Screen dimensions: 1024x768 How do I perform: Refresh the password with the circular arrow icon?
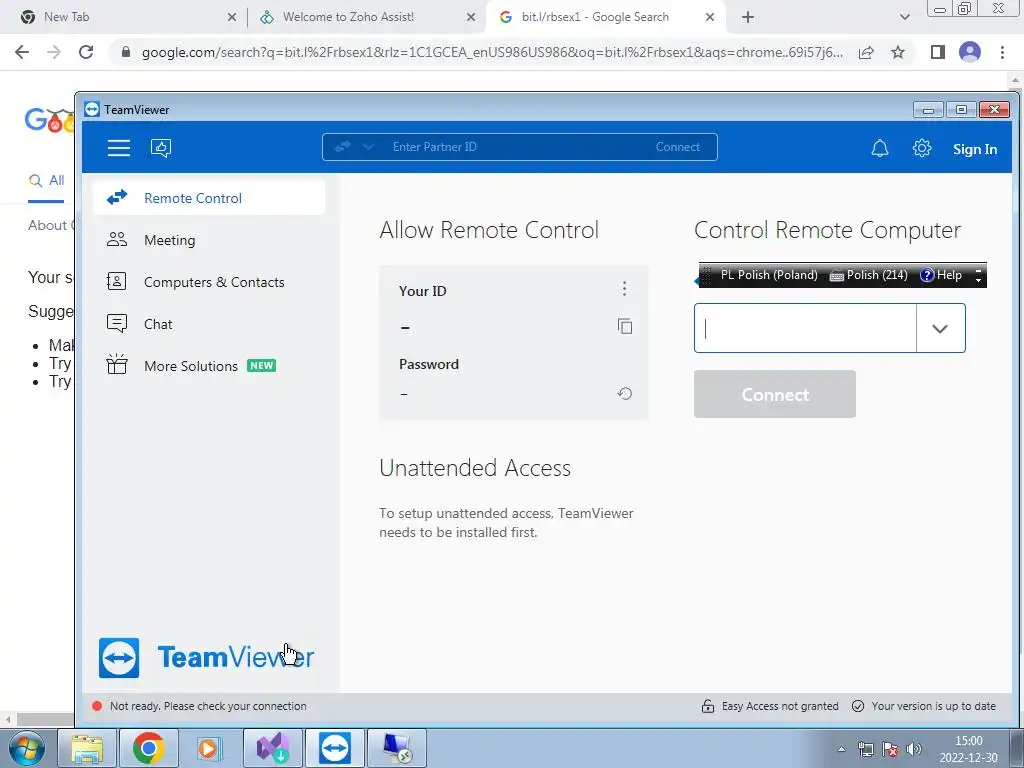coord(624,393)
